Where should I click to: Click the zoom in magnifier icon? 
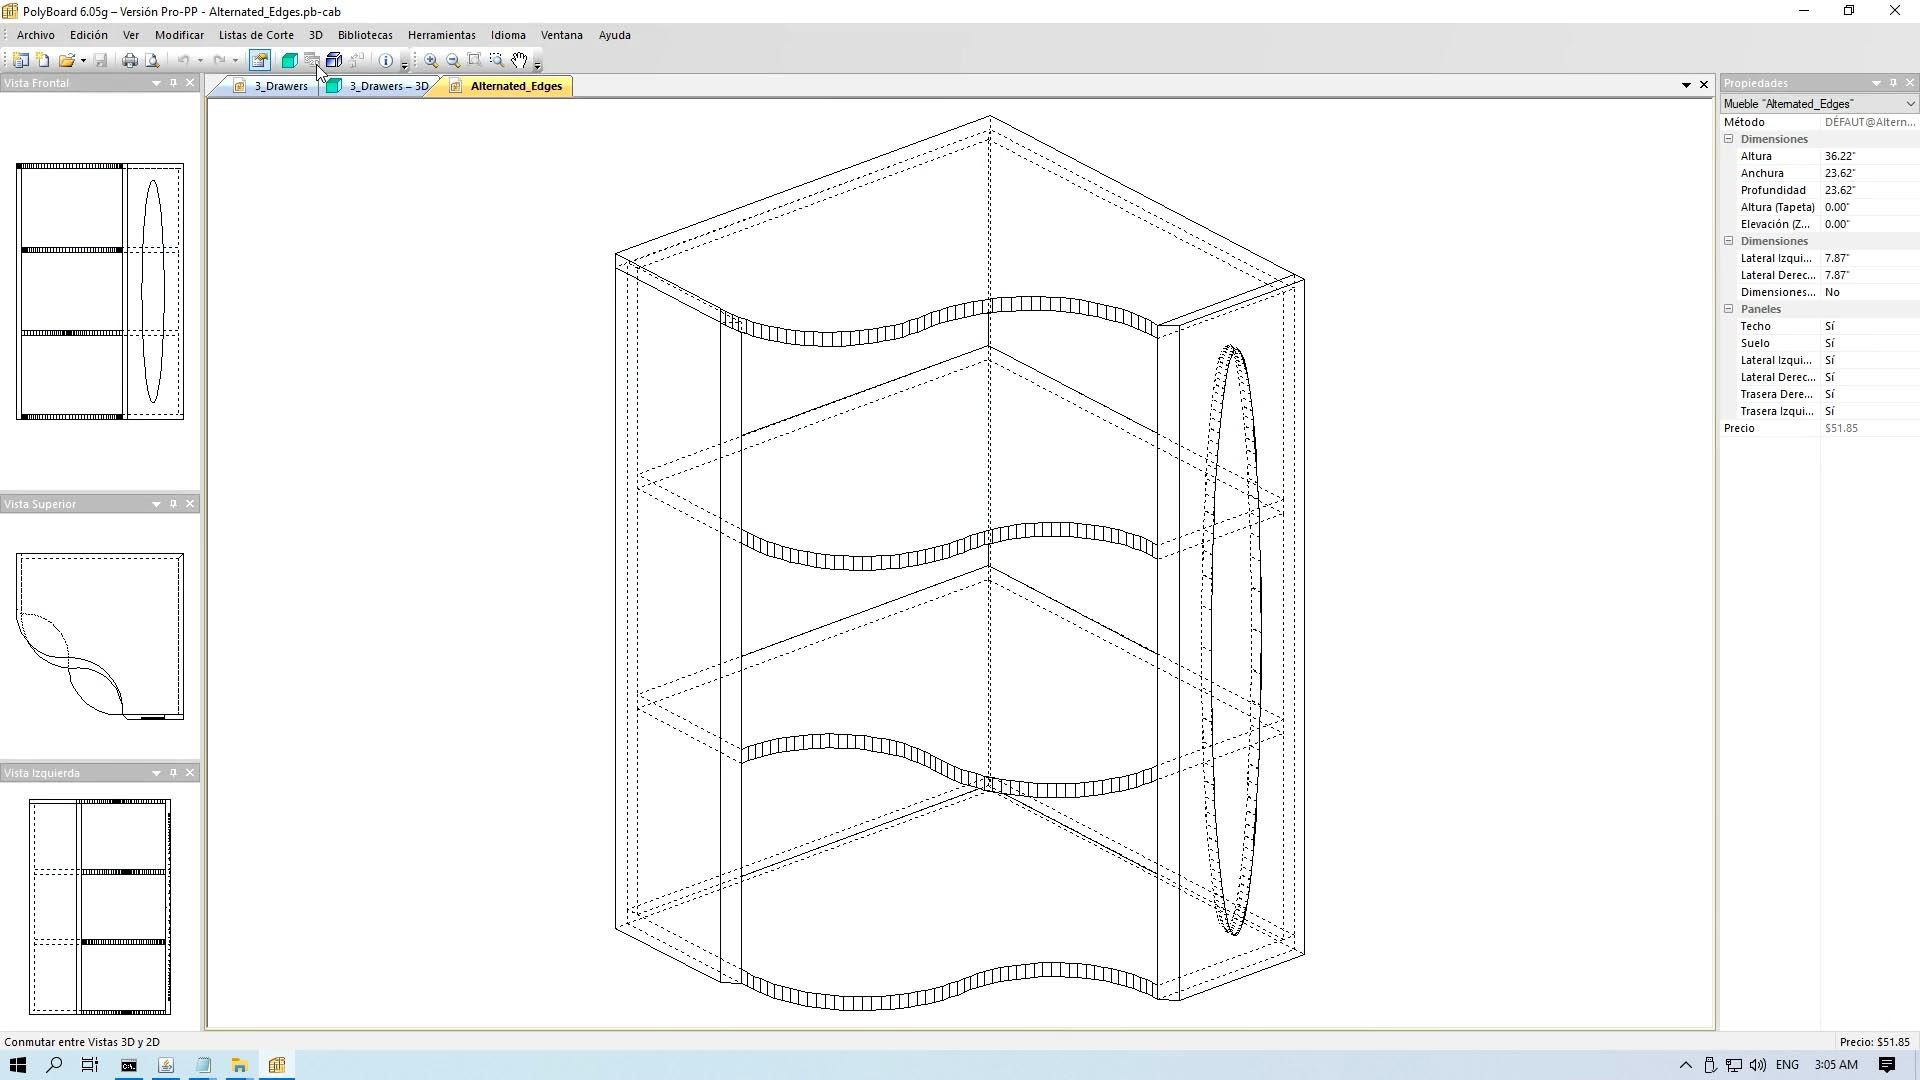pyautogui.click(x=431, y=60)
